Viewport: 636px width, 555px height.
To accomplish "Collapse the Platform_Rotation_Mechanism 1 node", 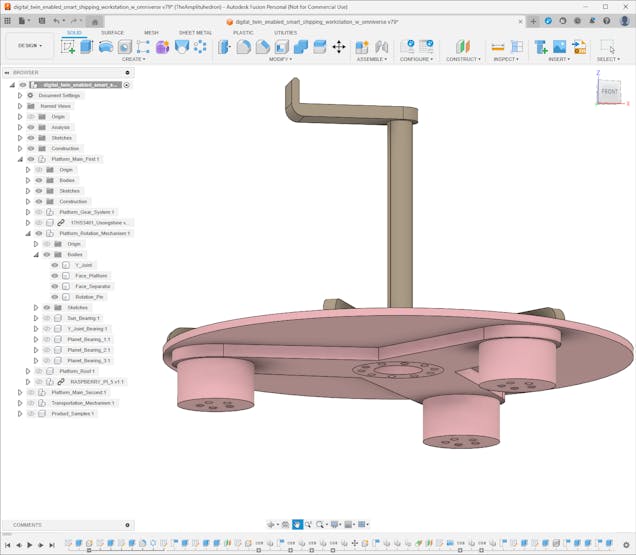I will (28, 233).
